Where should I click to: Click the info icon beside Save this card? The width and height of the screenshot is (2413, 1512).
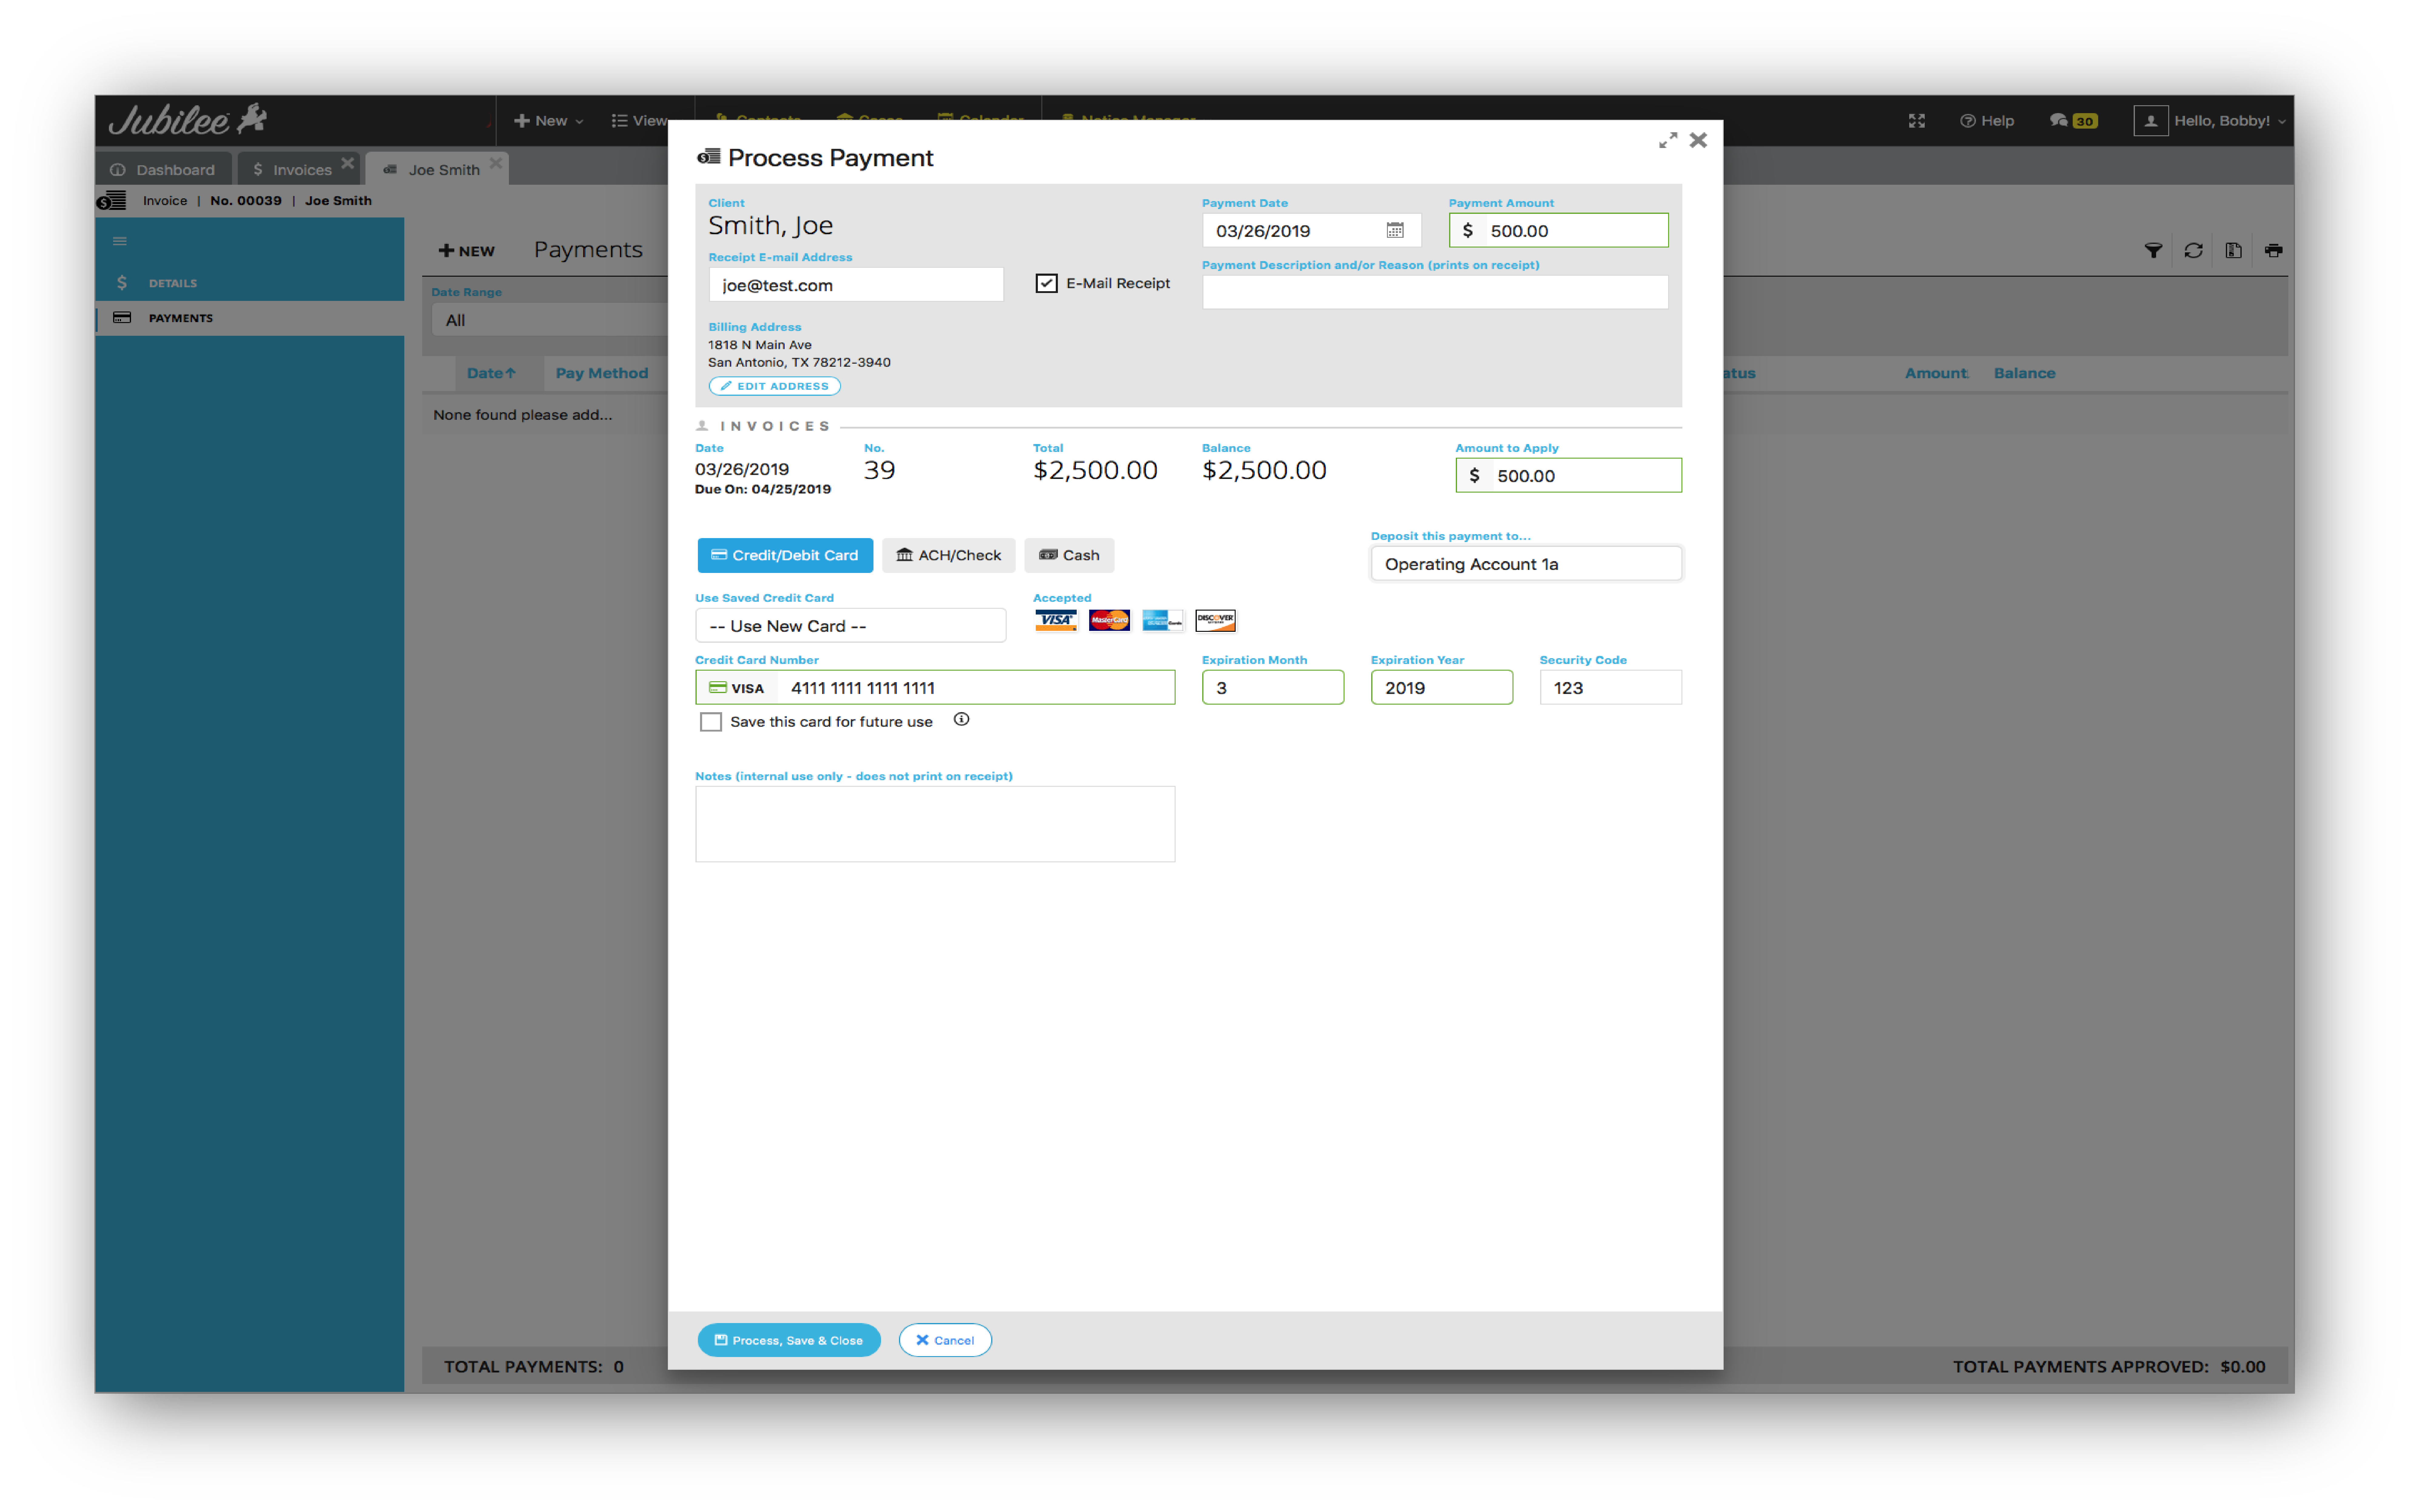click(x=961, y=719)
